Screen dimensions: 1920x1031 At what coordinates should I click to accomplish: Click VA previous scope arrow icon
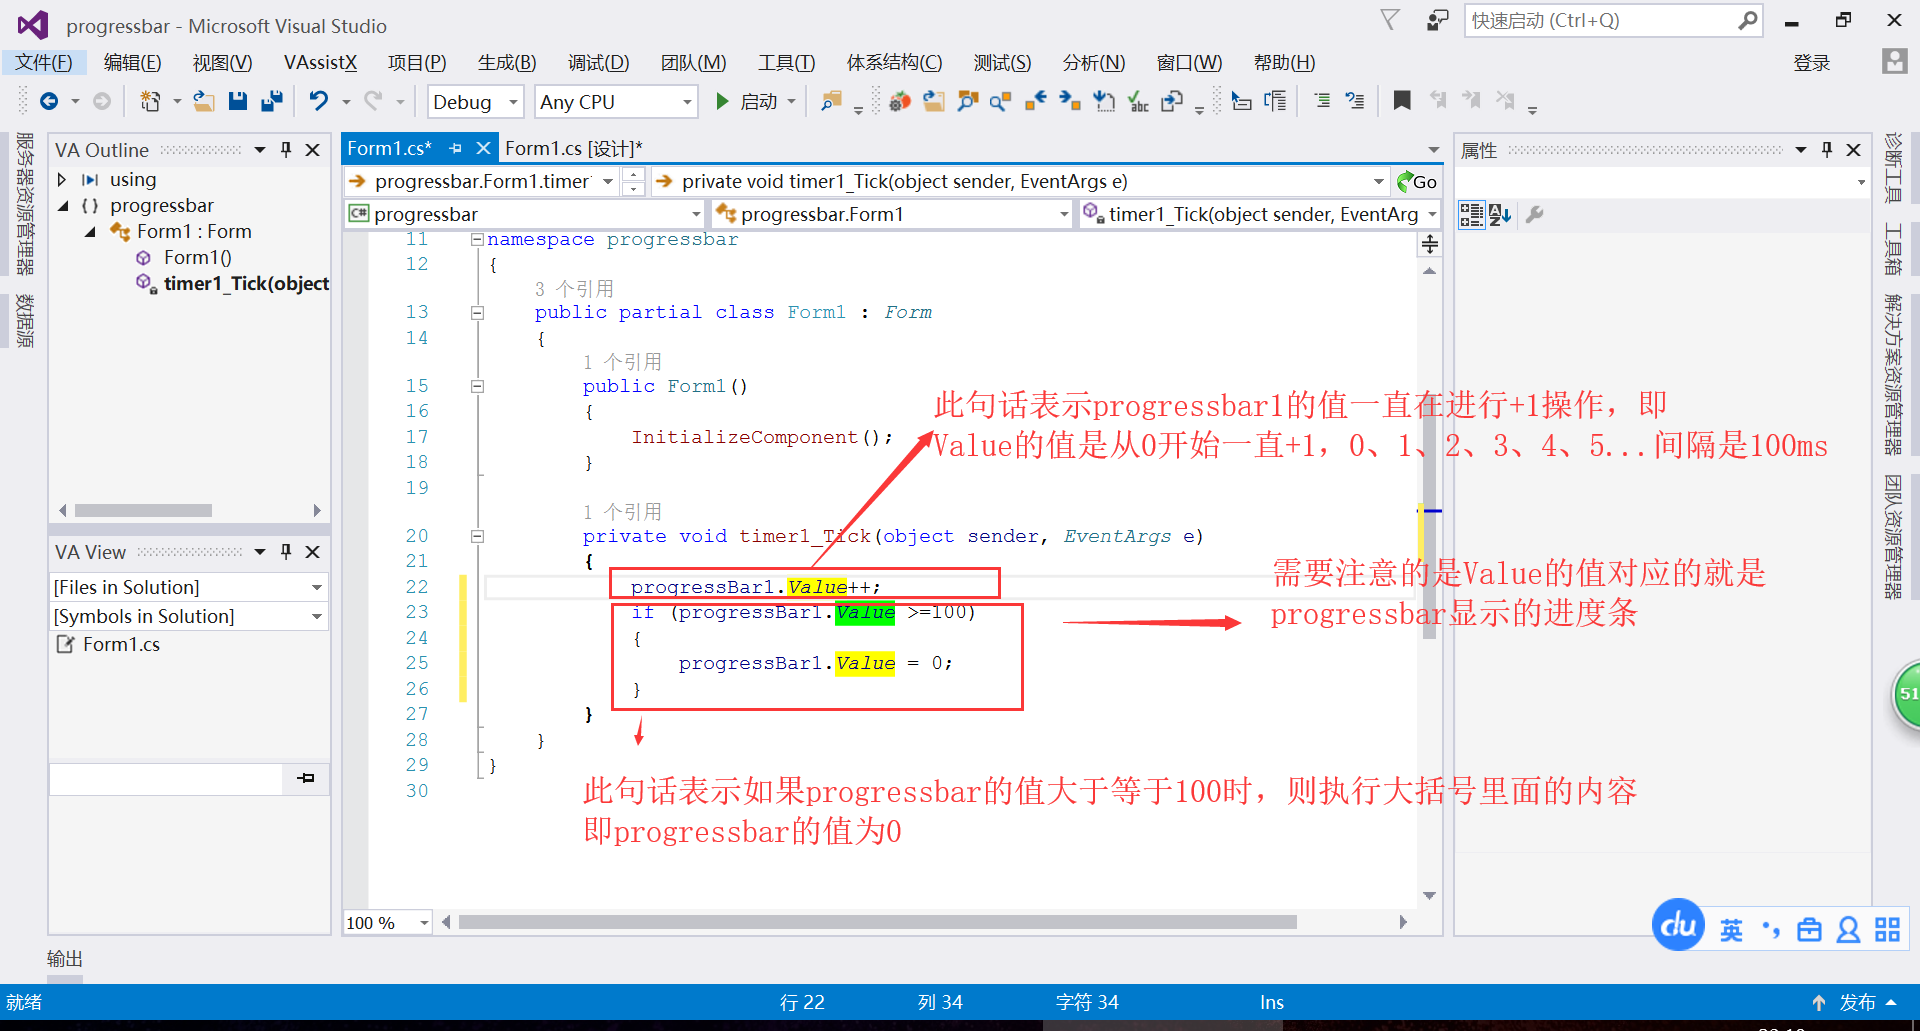[1036, 101]
